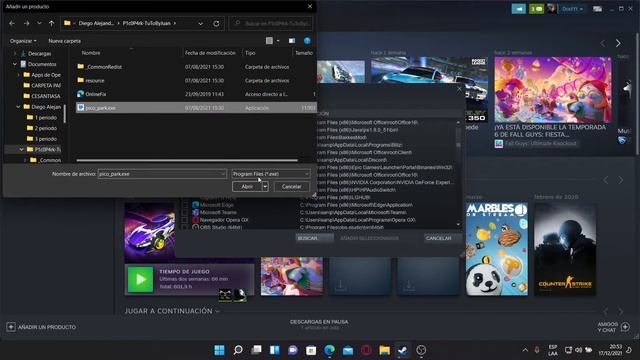This screenshot has width=640, height=360.
Task: Collapse Documentos in the folder tree
Action: pos(15,64)
